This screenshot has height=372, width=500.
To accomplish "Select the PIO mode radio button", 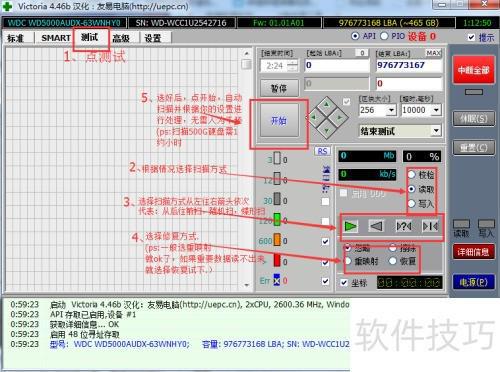I will pyautogui.click(x=384, y=36).
